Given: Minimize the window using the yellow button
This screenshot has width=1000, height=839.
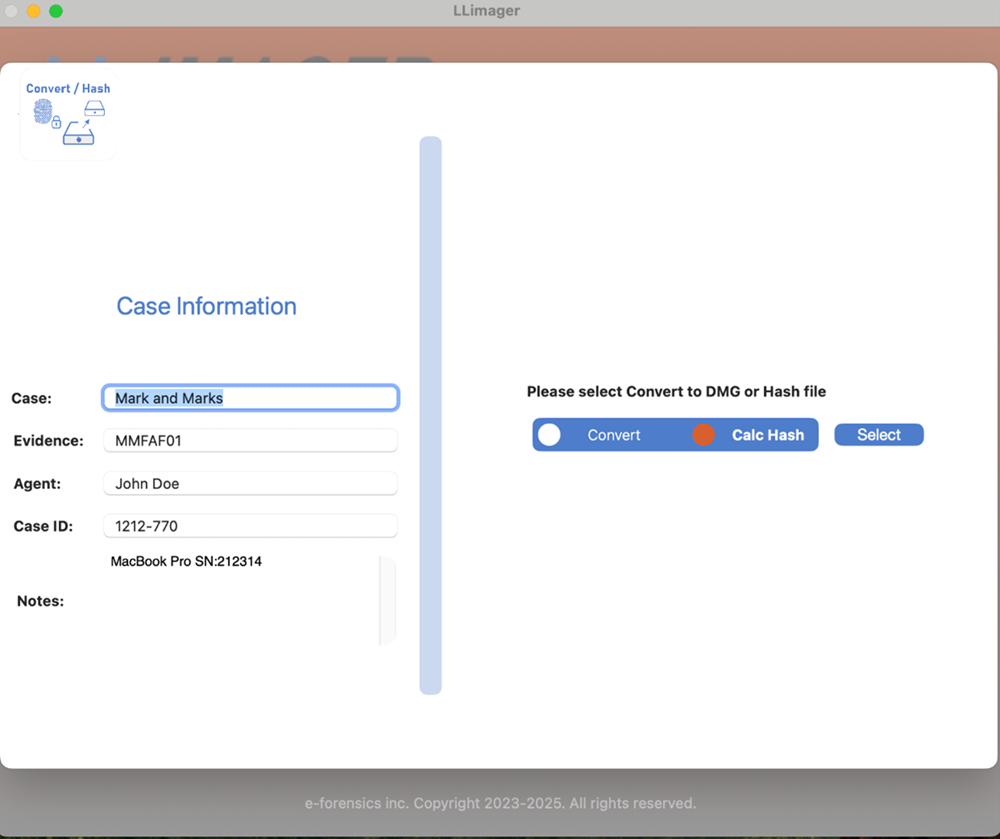Looking at the screenshot, I should 33,11.
